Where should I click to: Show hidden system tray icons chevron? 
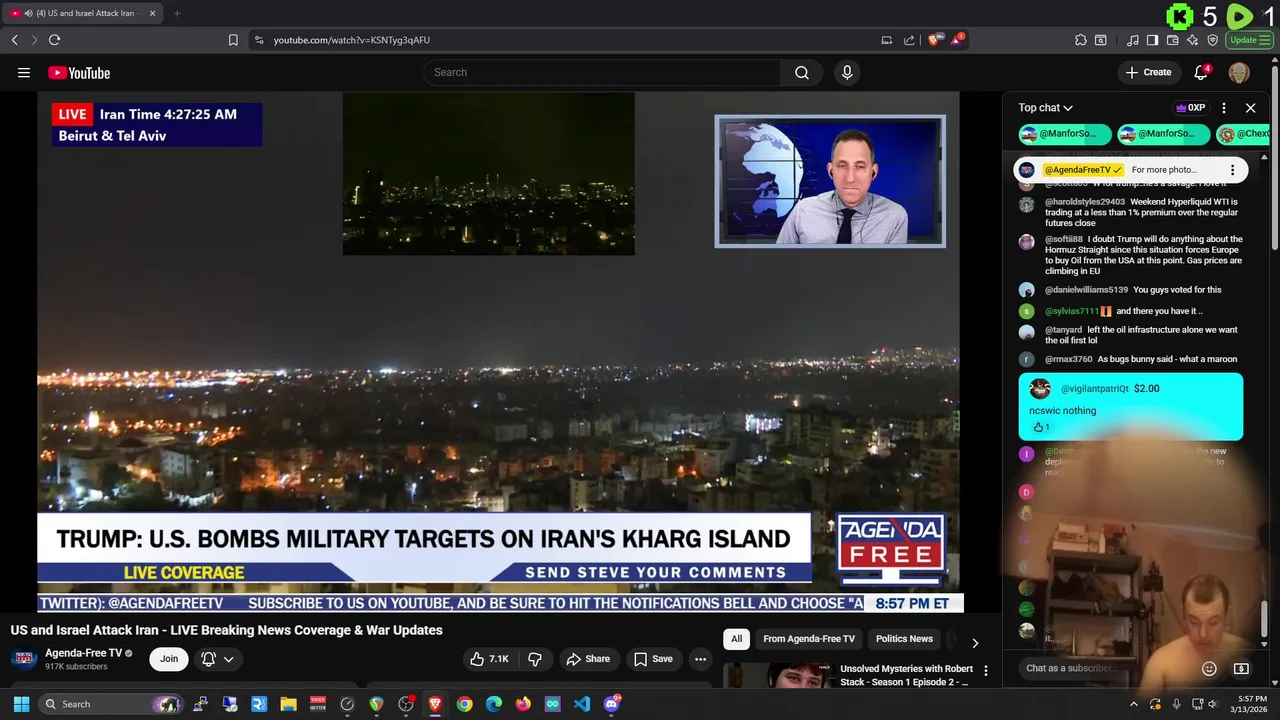(x=1133, y=704)
